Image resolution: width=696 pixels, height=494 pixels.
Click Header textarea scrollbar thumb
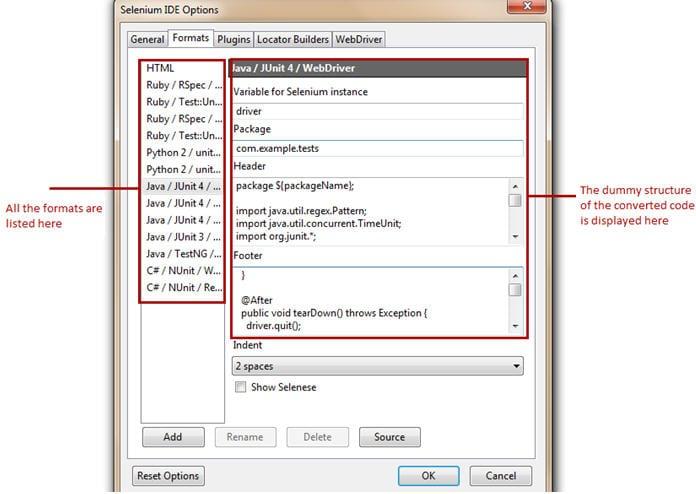coord(515,201)
